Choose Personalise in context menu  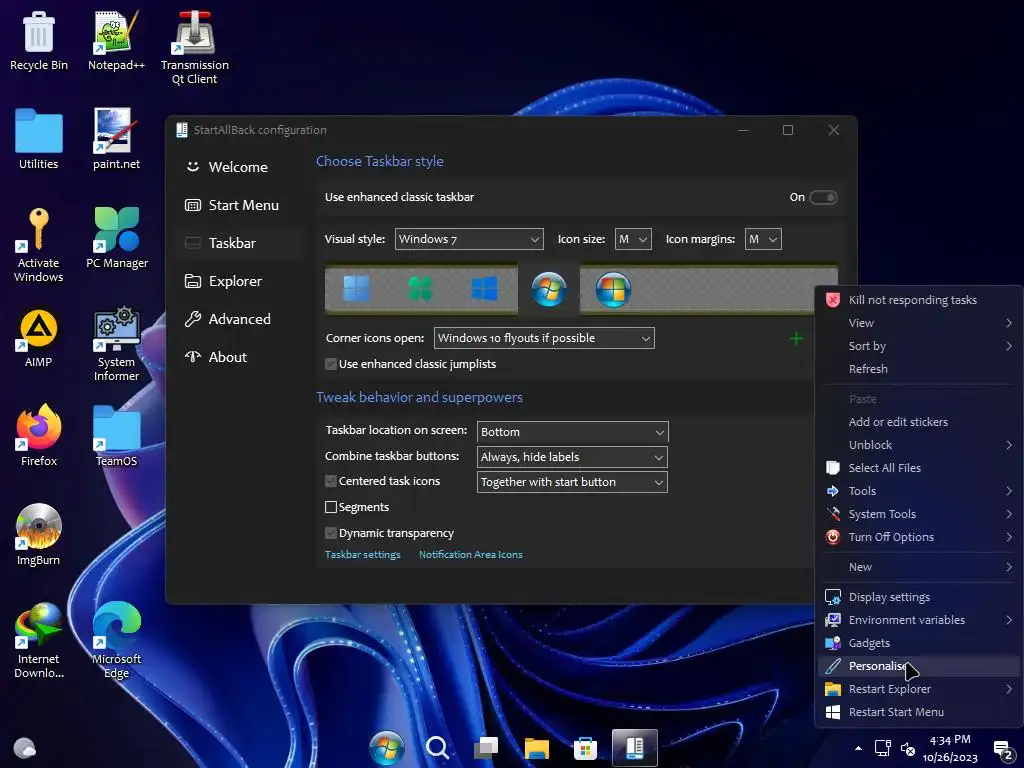point(919,666)
